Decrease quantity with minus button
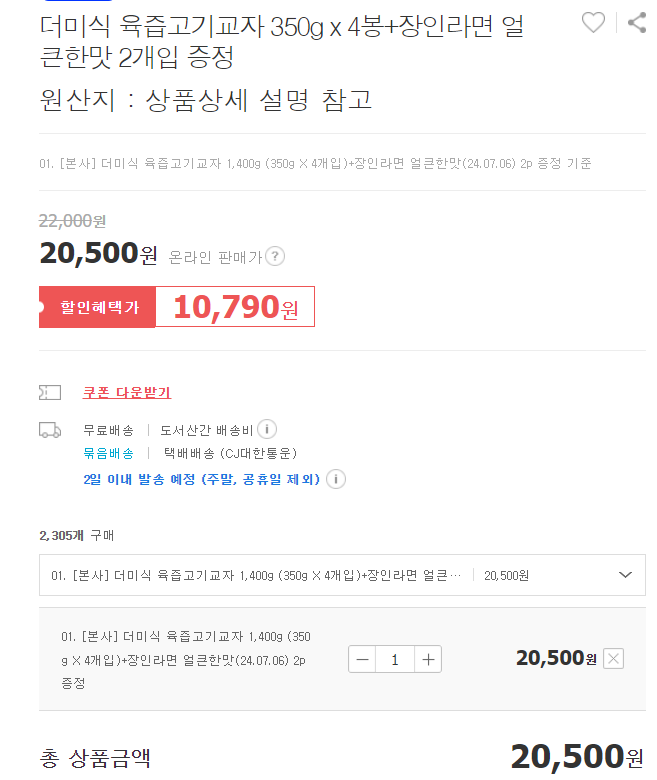 click(362, 659)
